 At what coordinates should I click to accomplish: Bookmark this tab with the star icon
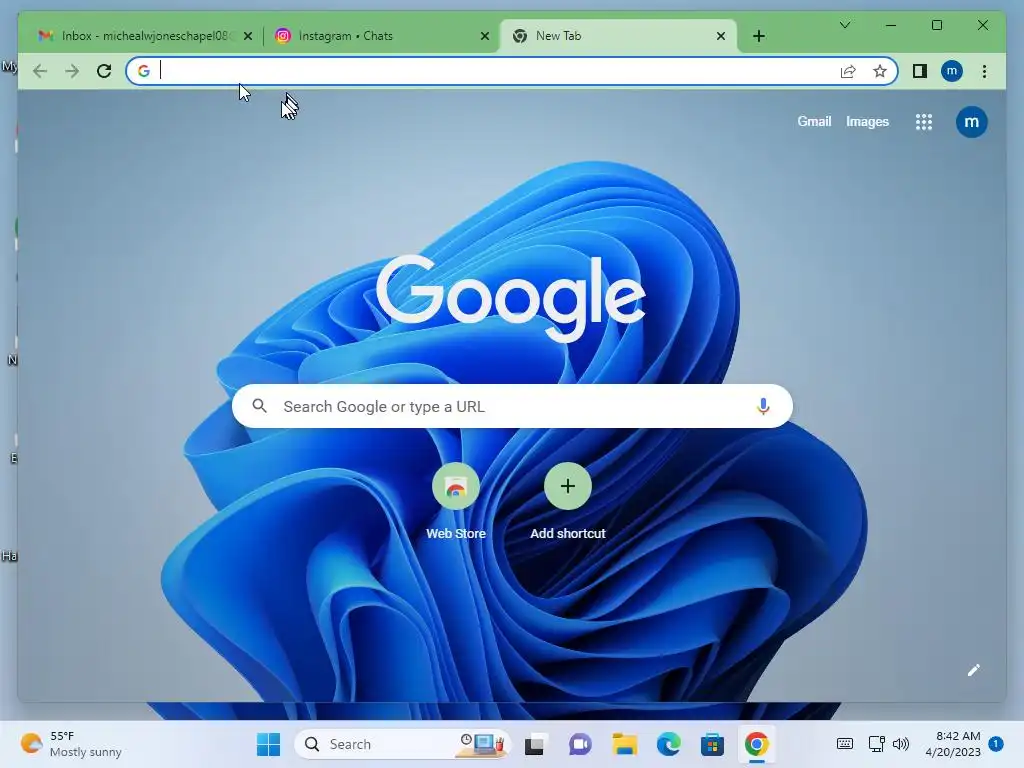click(x=880, y=71)
